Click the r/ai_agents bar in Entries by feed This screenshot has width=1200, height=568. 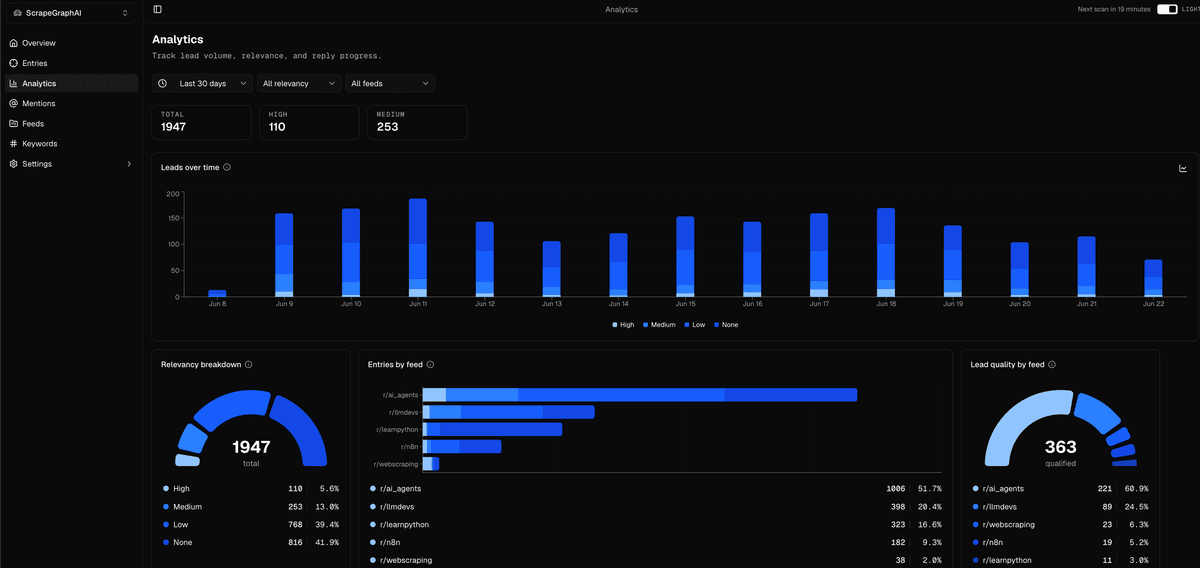tap(640, 395)
